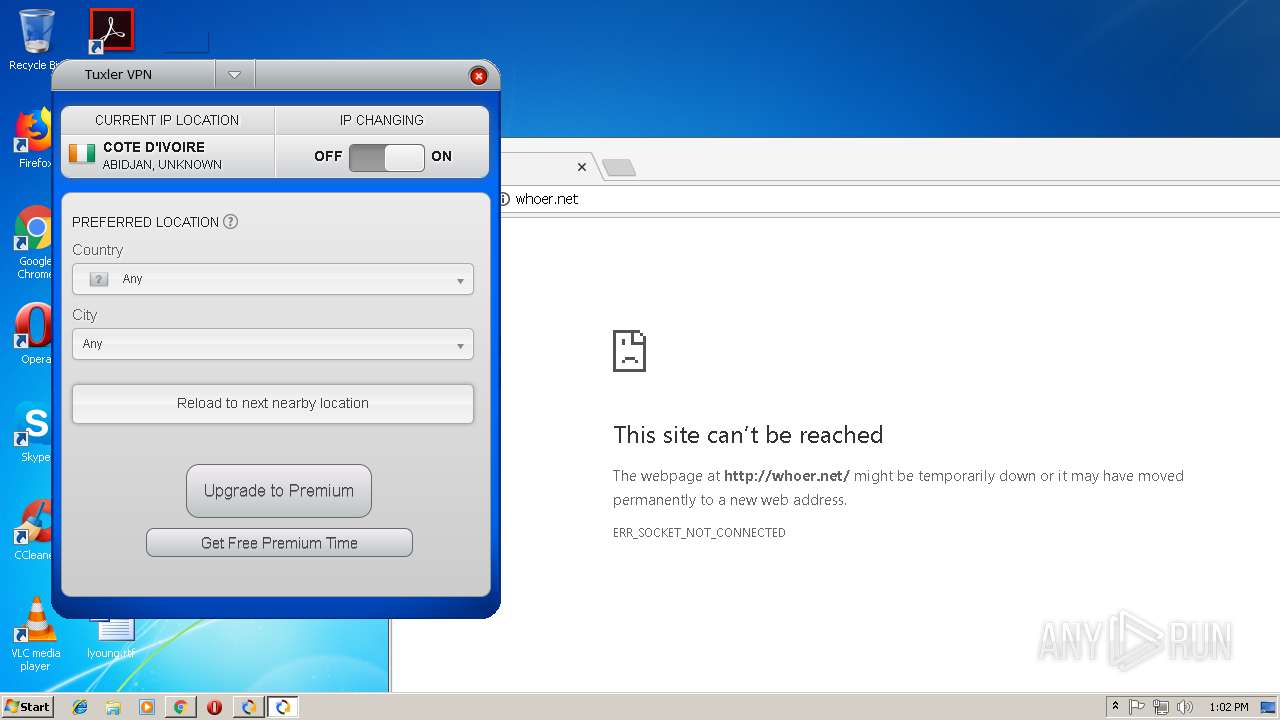This screenshot has height=720, width=1280.
Task: Click the site info icon beside whoer.net
Action: tap(504, 199)
